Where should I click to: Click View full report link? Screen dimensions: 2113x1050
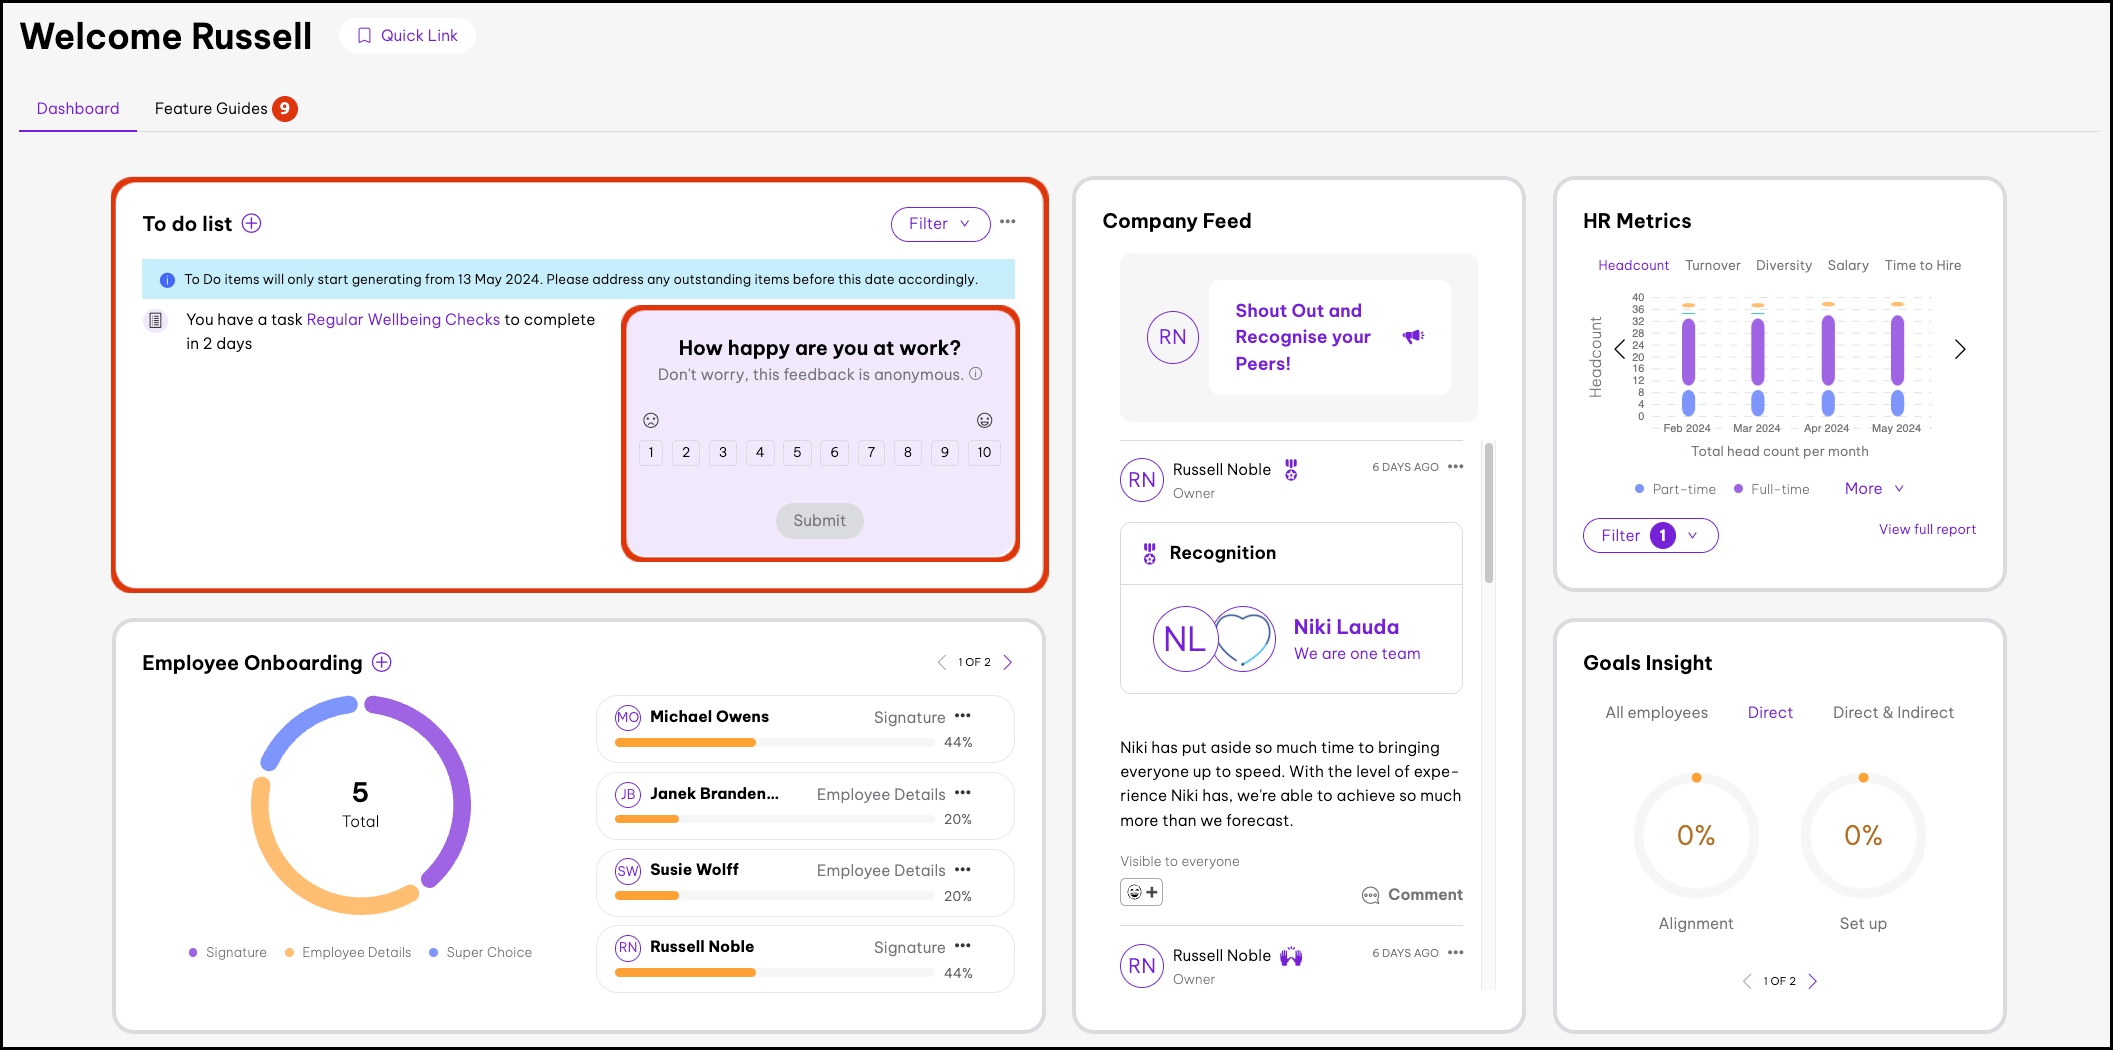click(1927, 530)
